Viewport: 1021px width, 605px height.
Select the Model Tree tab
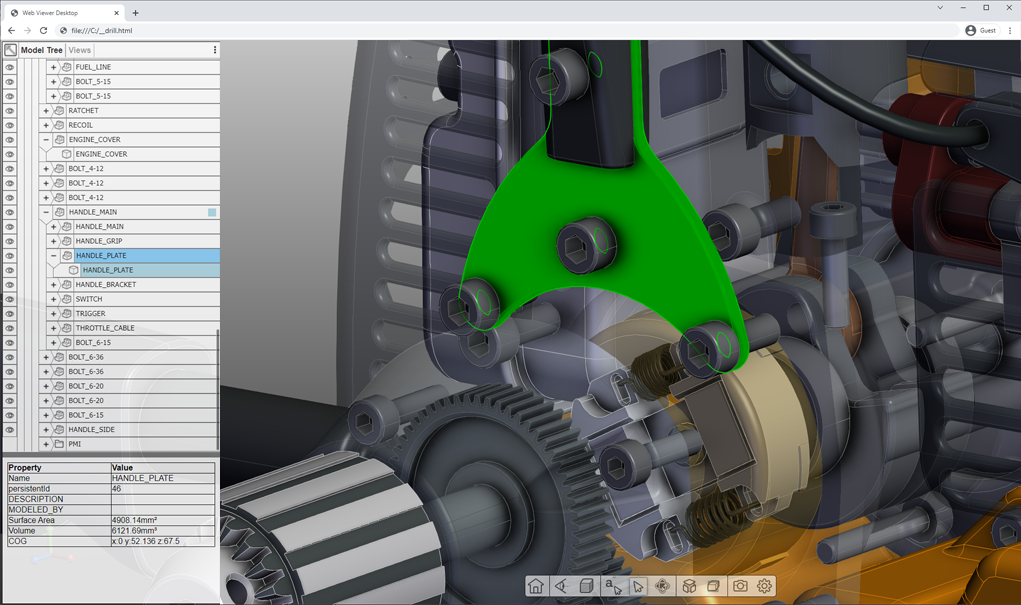[41, 50]
